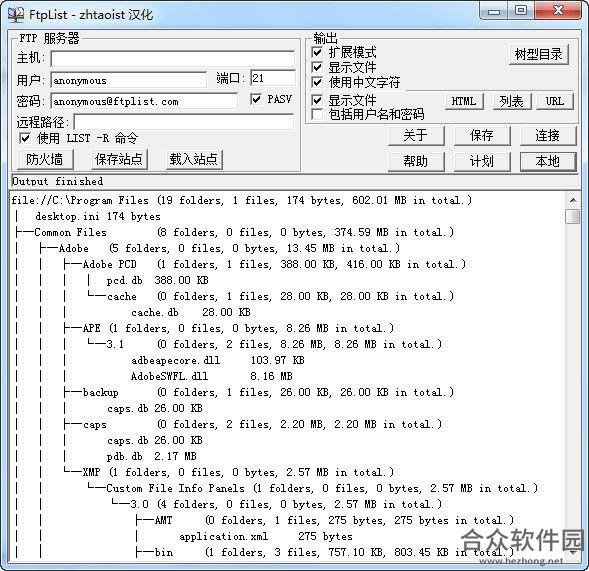589x571 pixels.
Task: Click the XMP folder line
Action: click(x=238, y=472)
